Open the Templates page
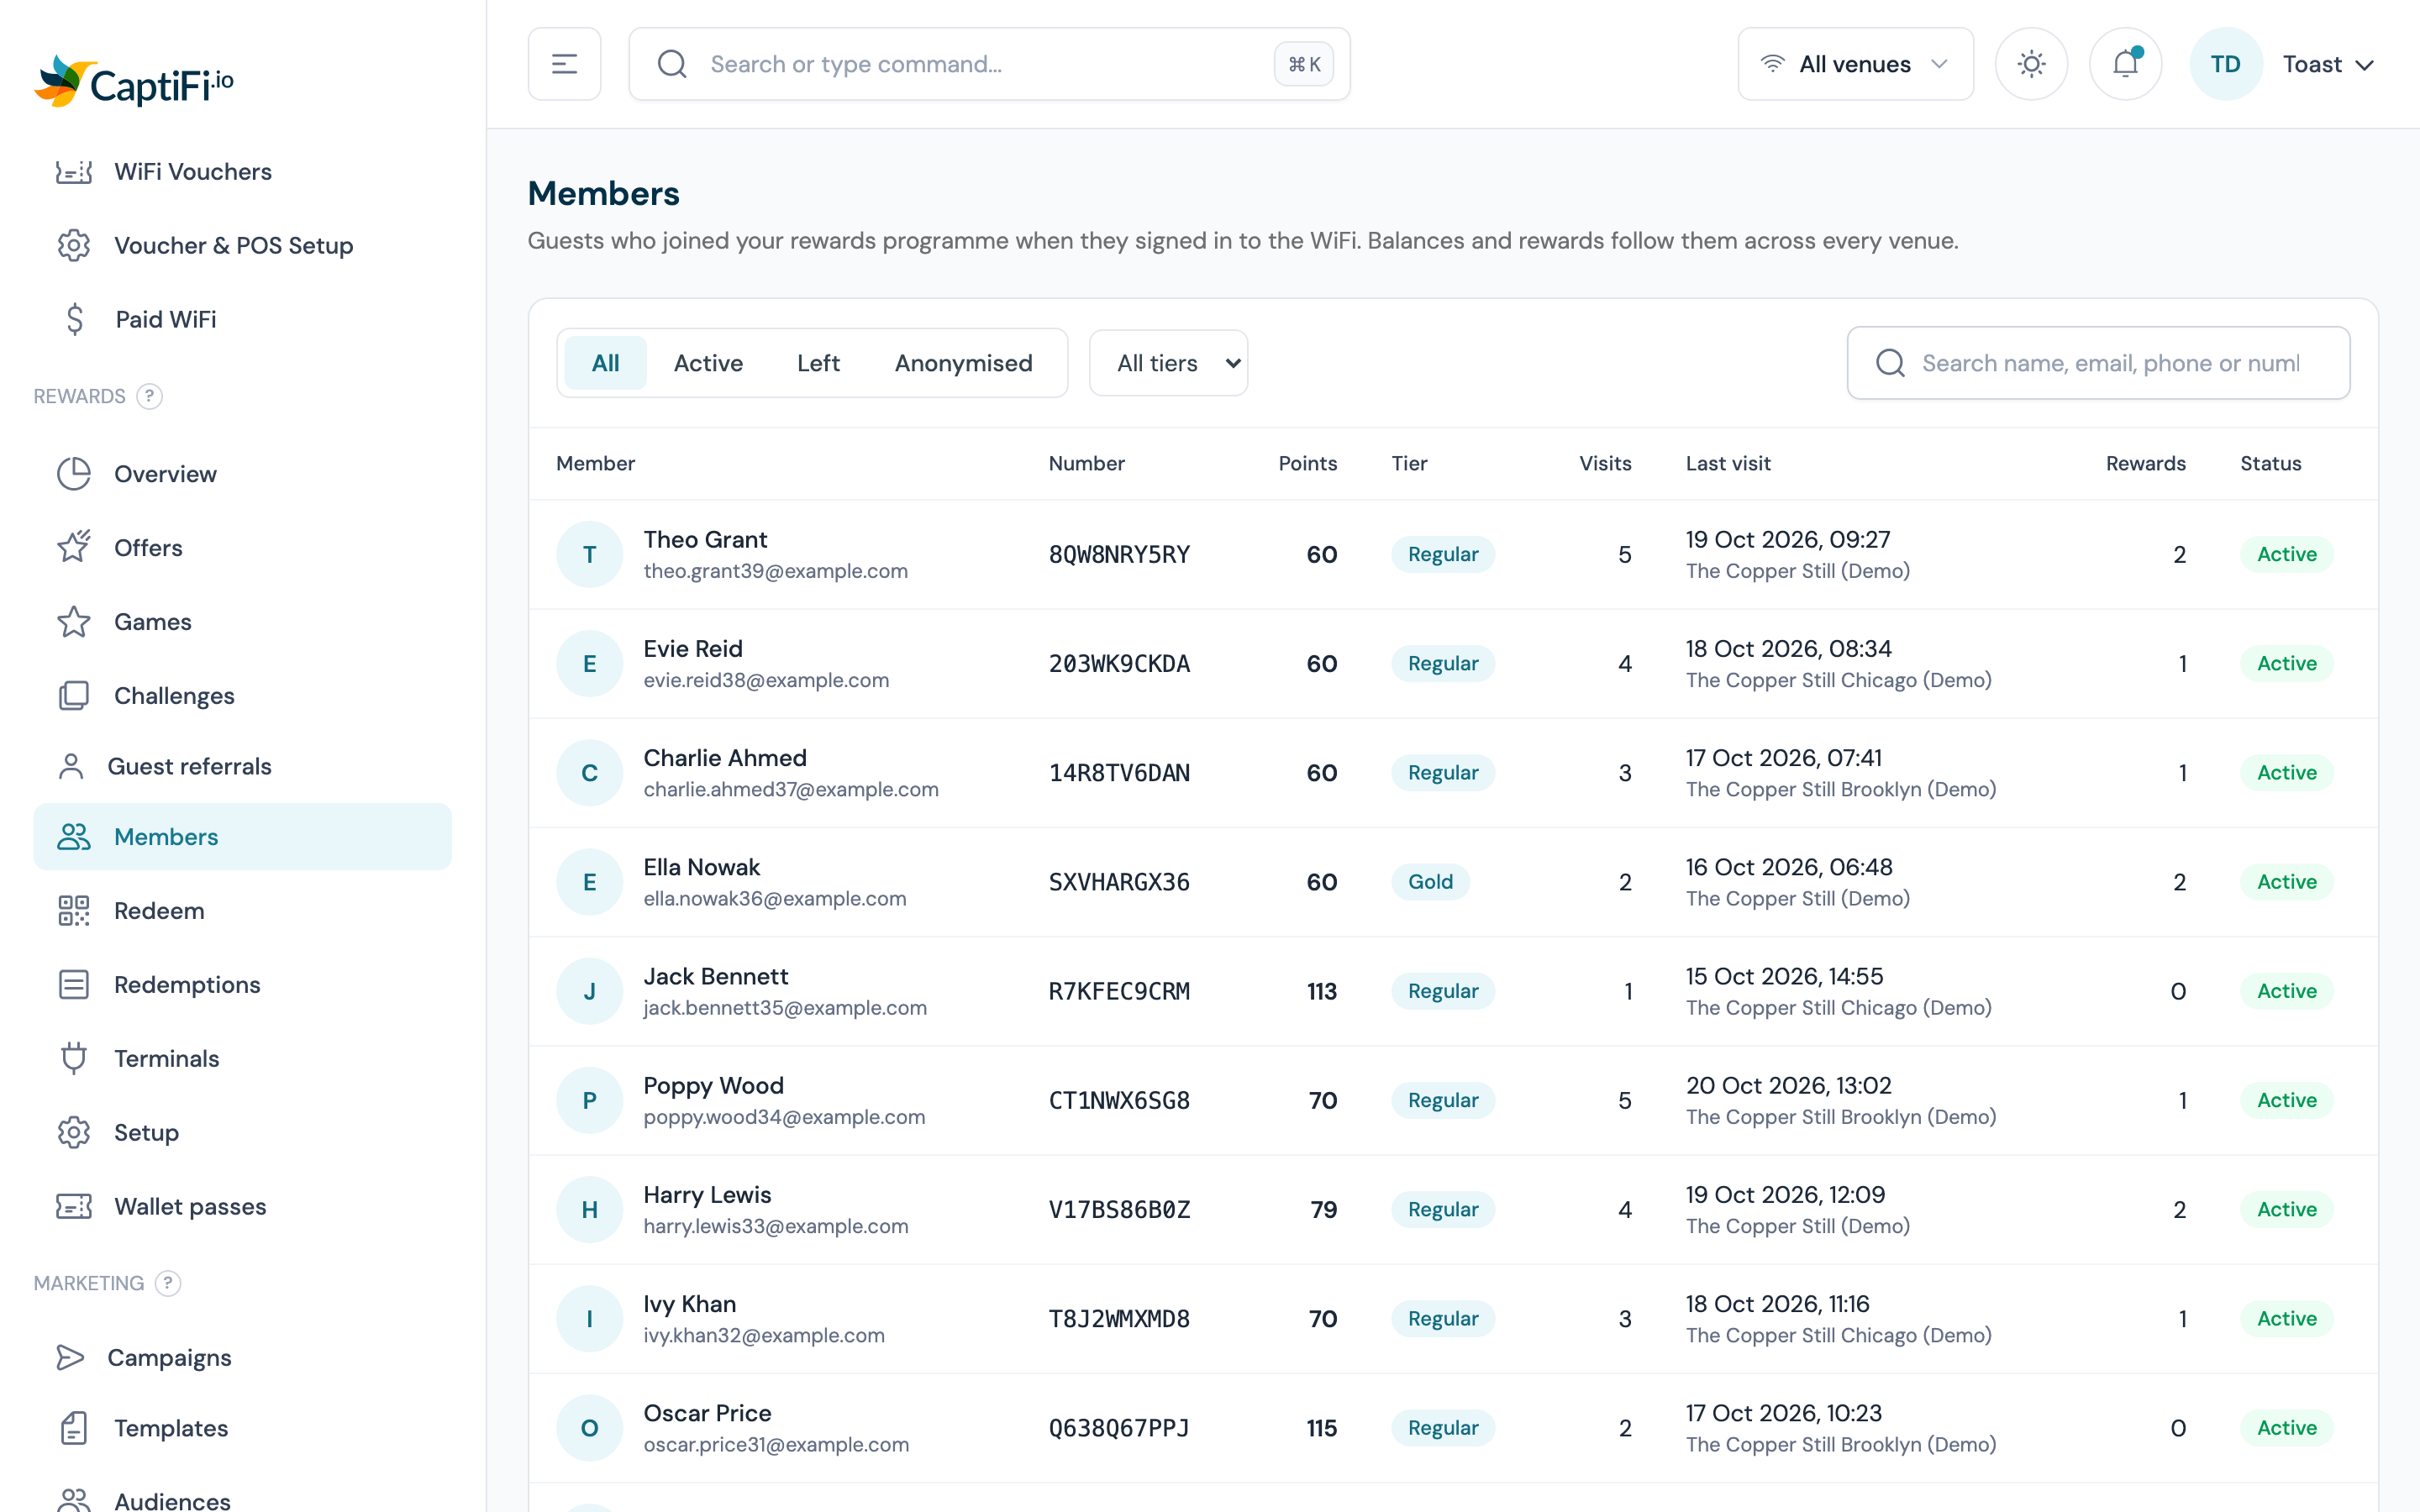Viewport: 2420px width, 1512px height. [242, 1429]
